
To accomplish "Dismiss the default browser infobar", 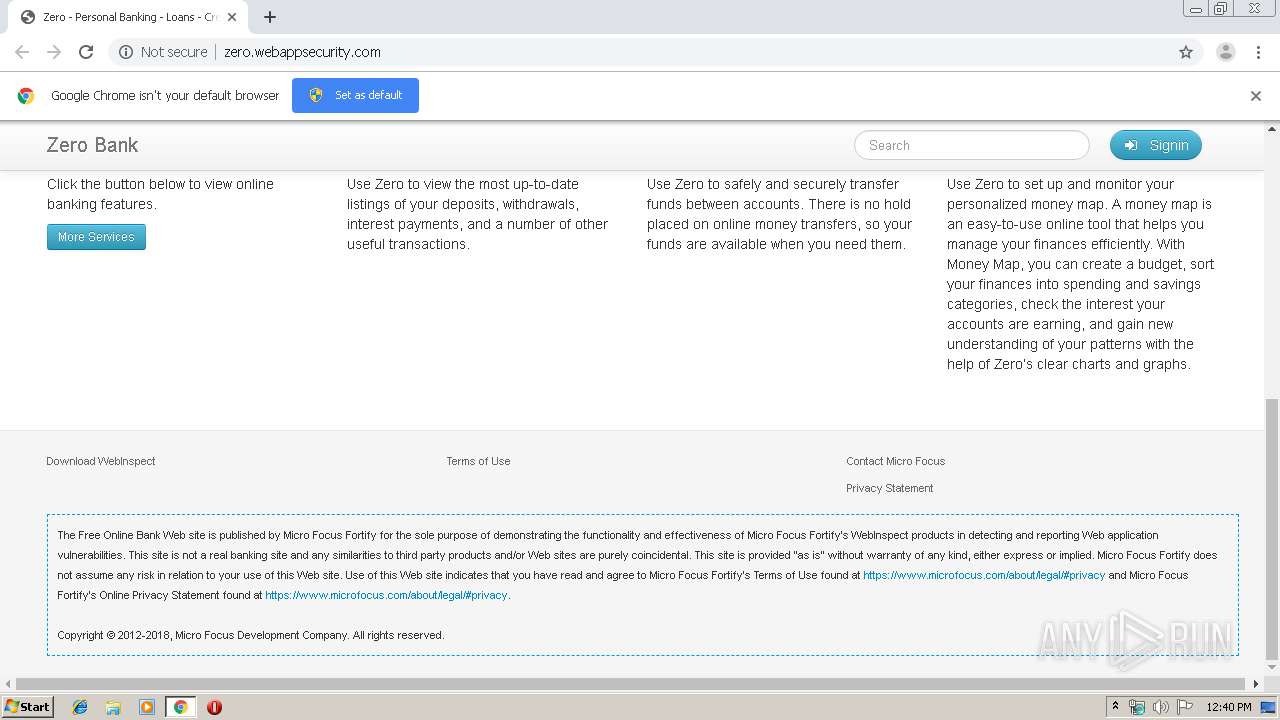I will click(1256, 96).
